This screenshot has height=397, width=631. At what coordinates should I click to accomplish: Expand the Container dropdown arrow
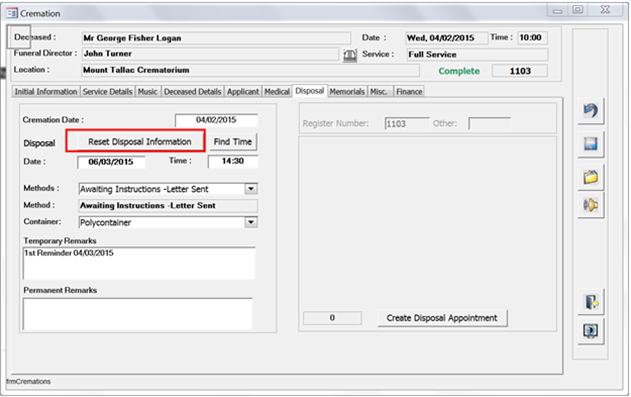(x=251, y=222)
